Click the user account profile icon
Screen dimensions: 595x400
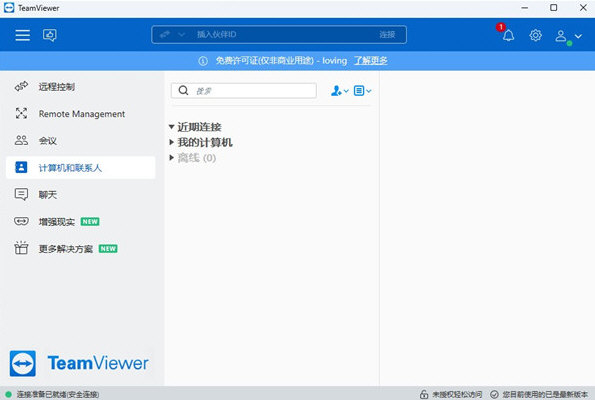[561, 36]
